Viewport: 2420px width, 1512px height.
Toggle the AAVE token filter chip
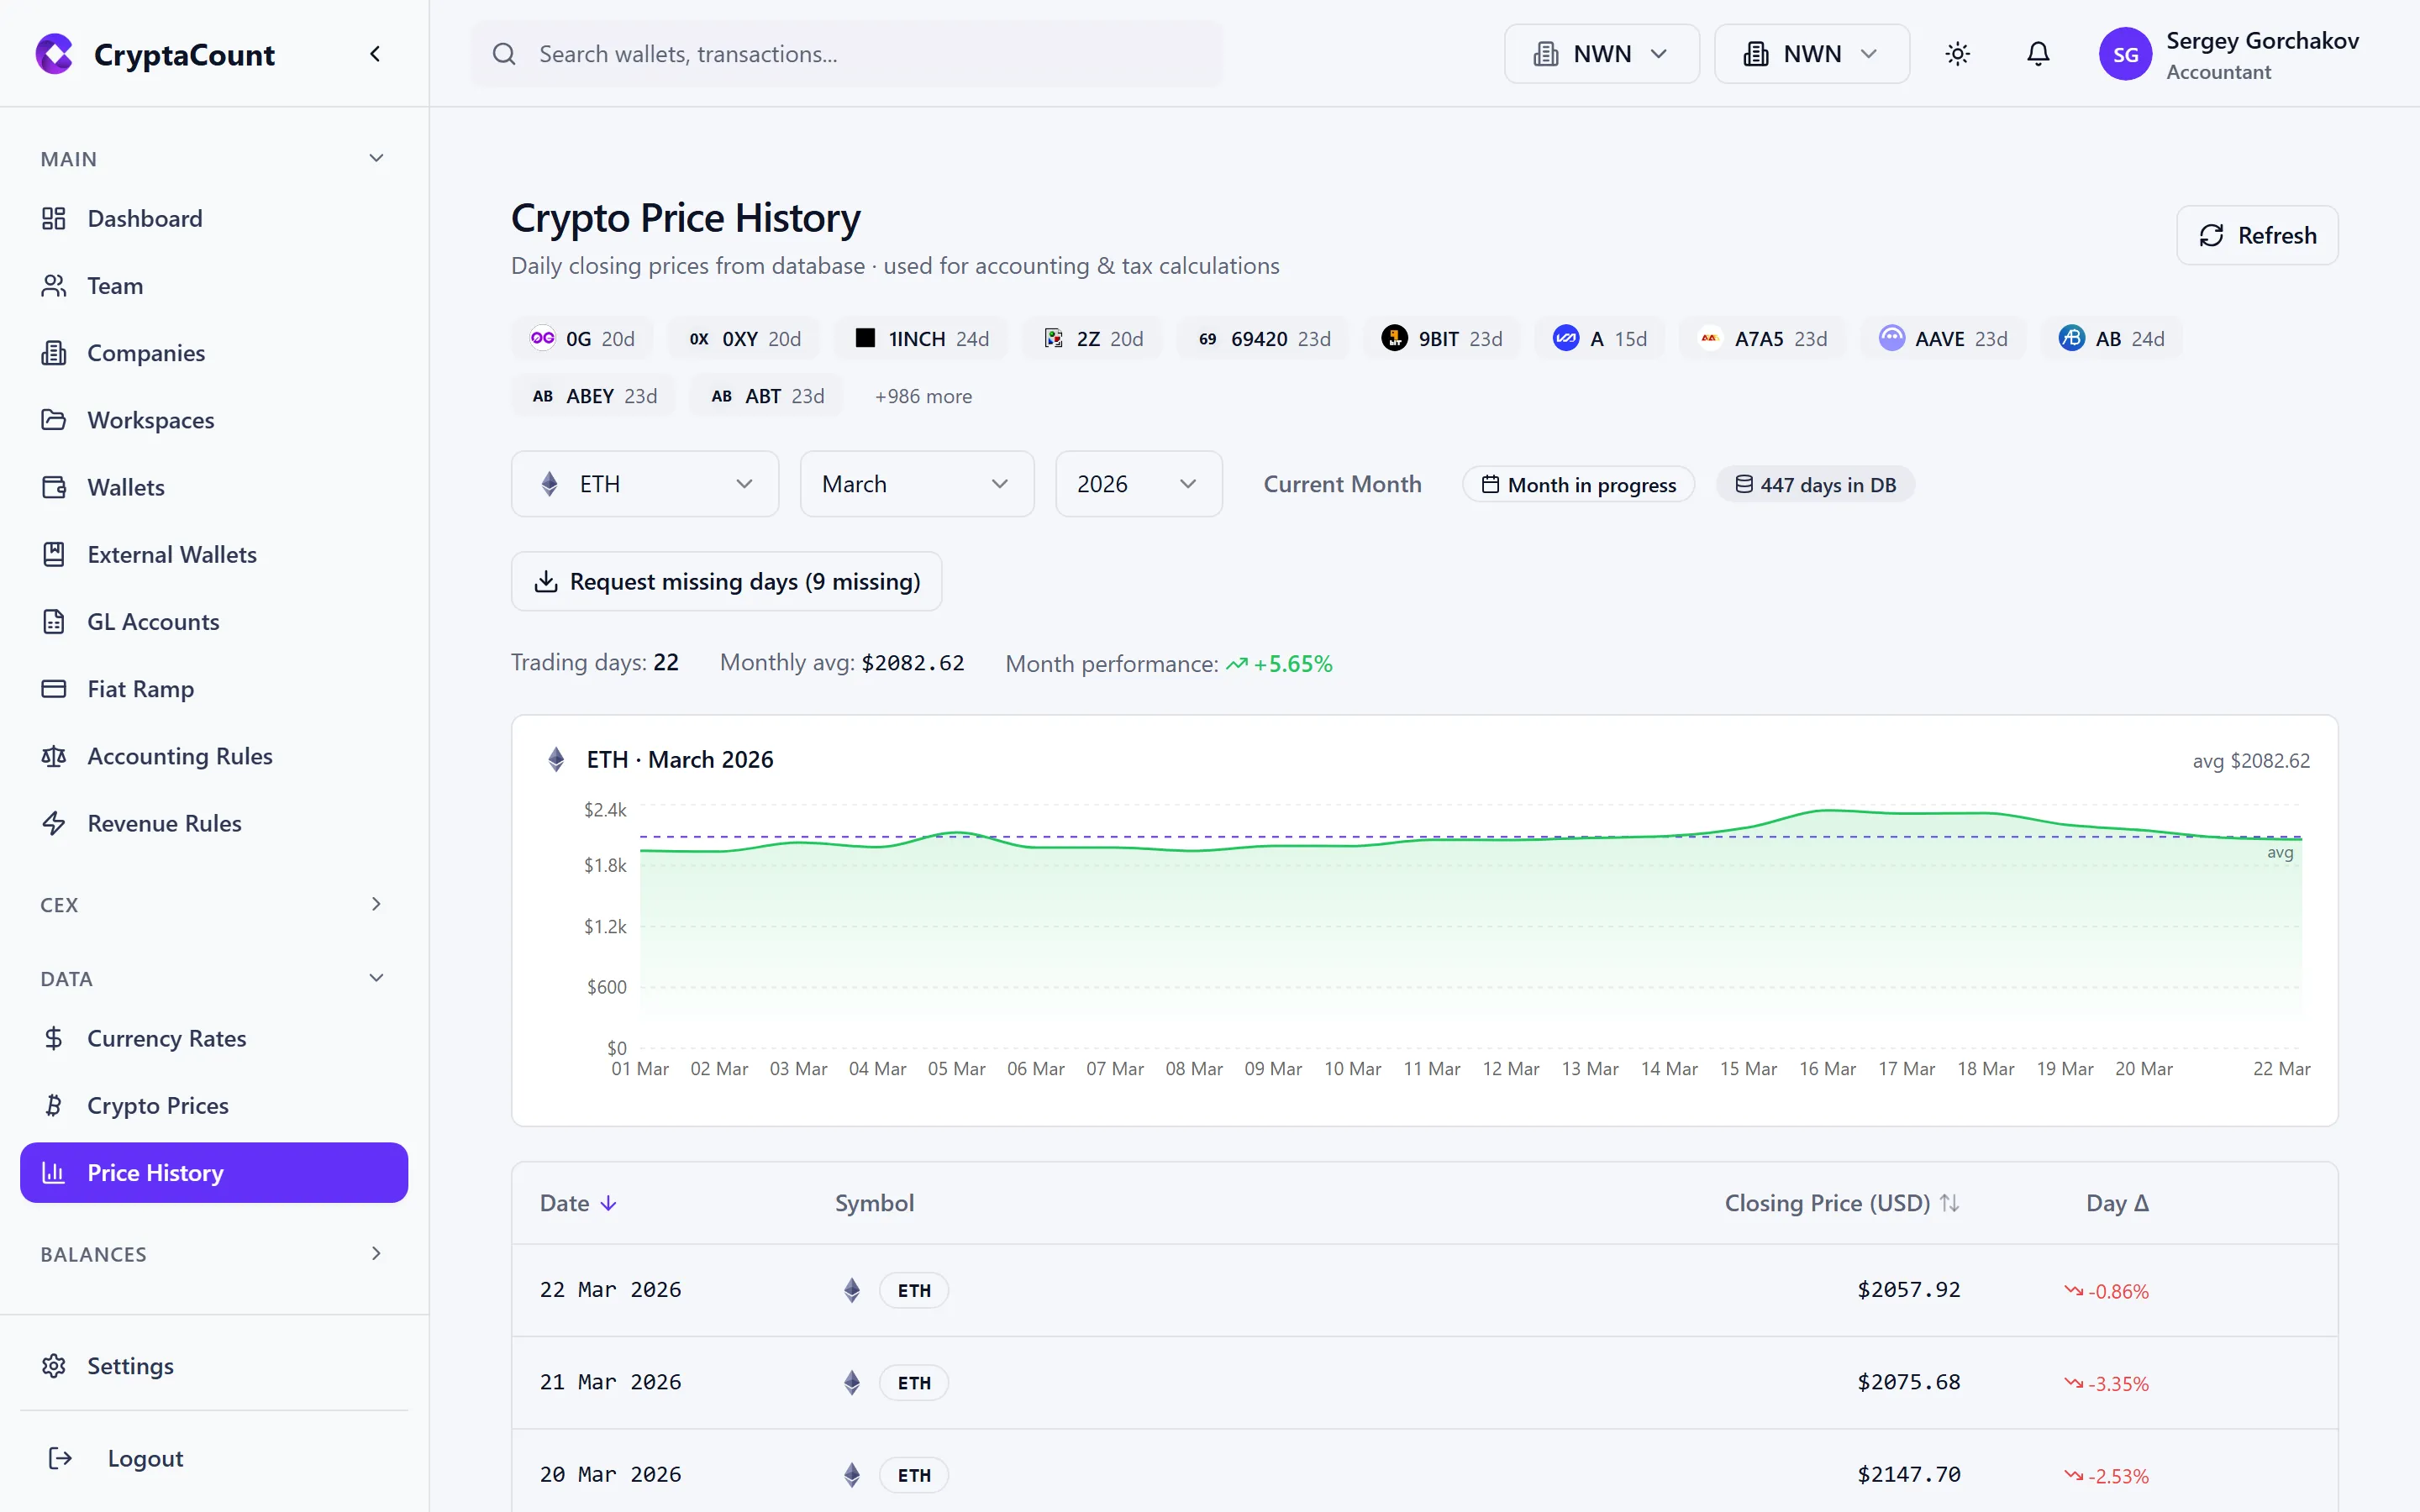tap(1943, 338)
